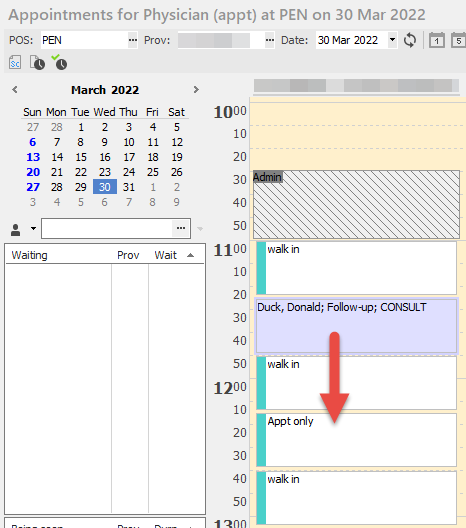The image size is (466, 528).
Task: Switch to five-day calendar view icon
Action: pyautogui.click(x=459, y=40)
